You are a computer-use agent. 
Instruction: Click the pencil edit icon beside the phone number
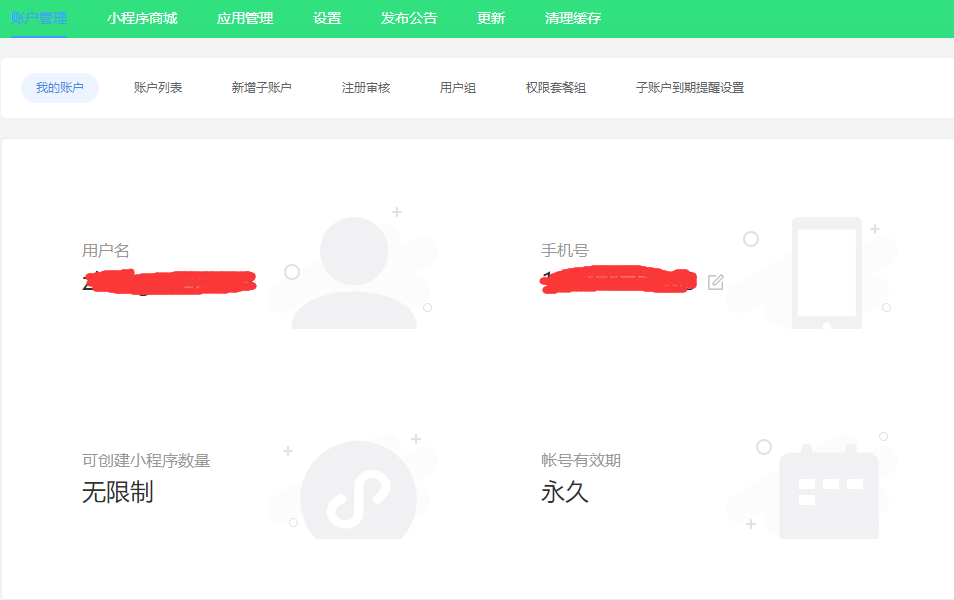(715, 282)
